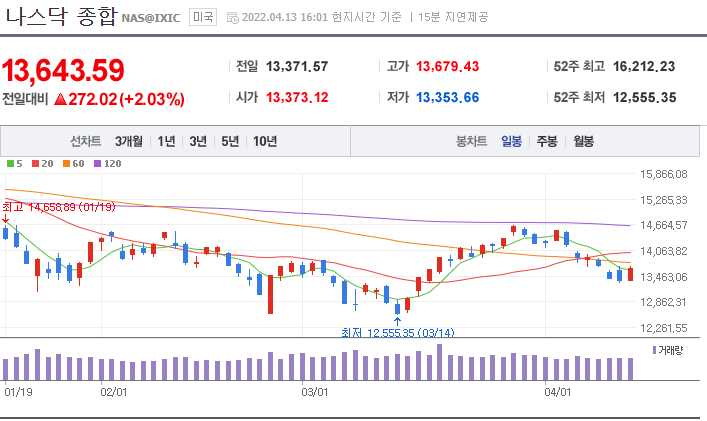Switch to 월봉 monthly candle chart
This screenshot has height=421, width=707.
coord(583,142)
